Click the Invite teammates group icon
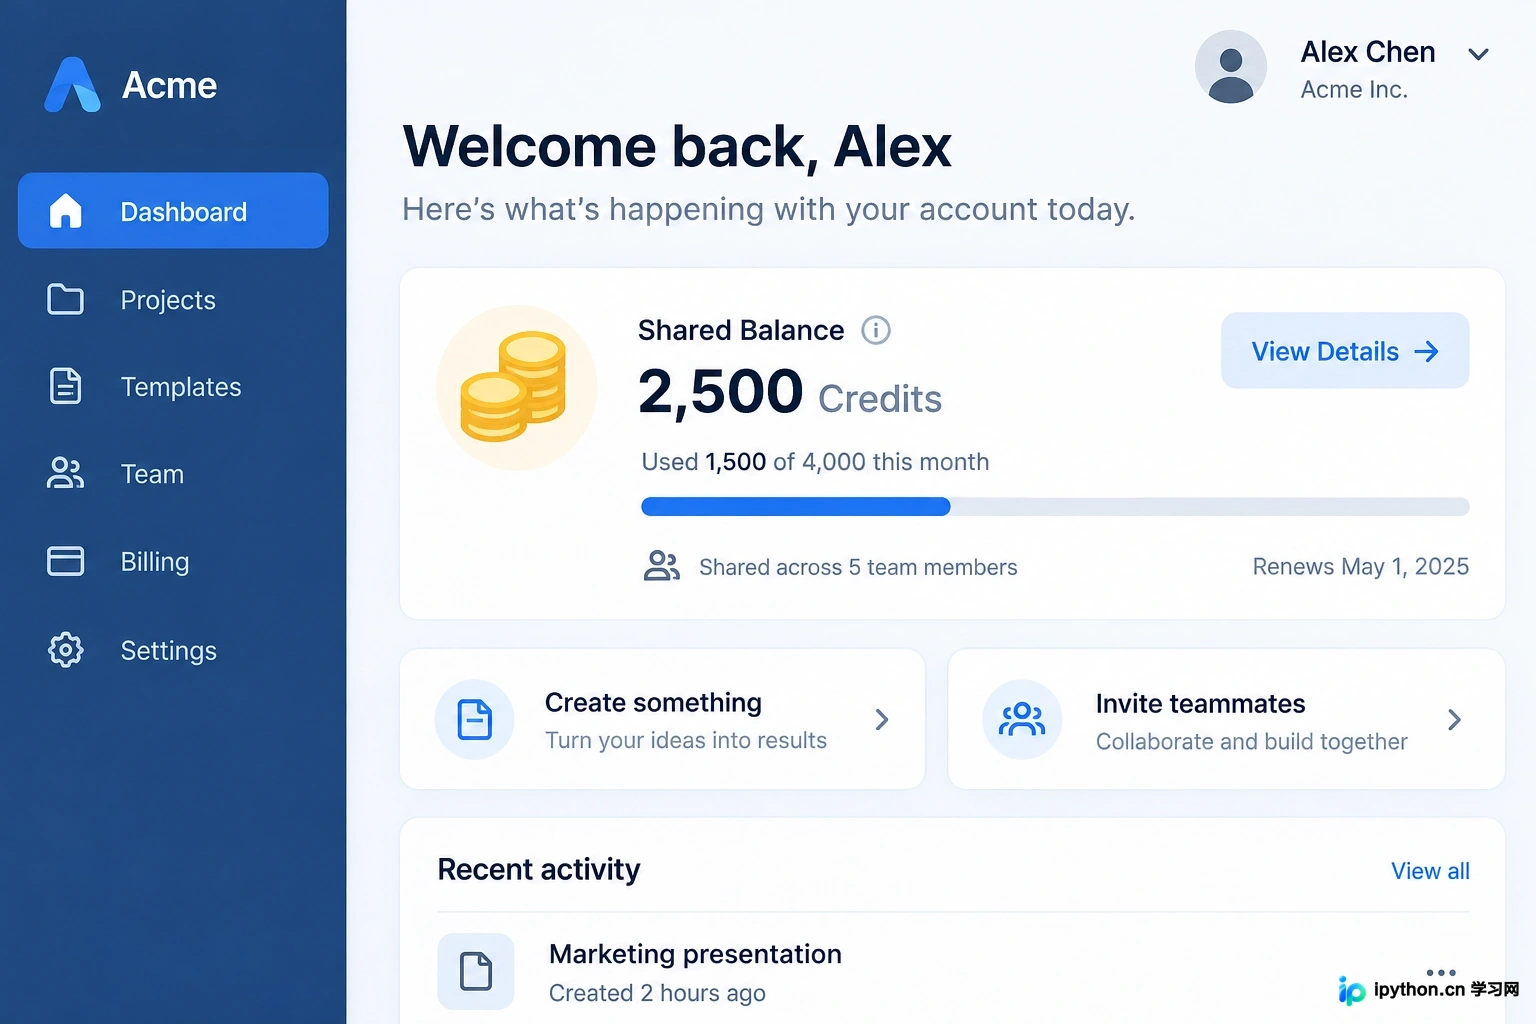 1022,720
